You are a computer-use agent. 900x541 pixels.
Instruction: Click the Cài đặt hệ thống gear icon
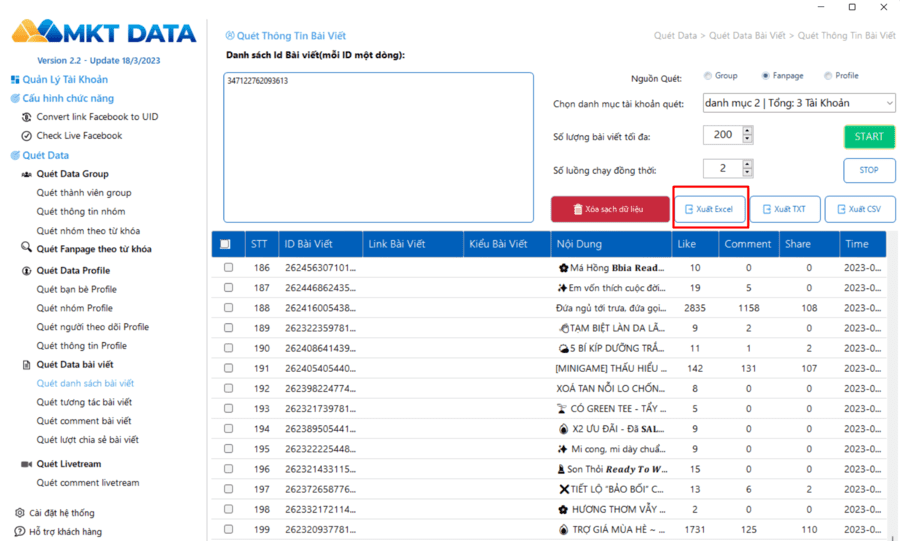pyautogui.click(x=20, y=512)
